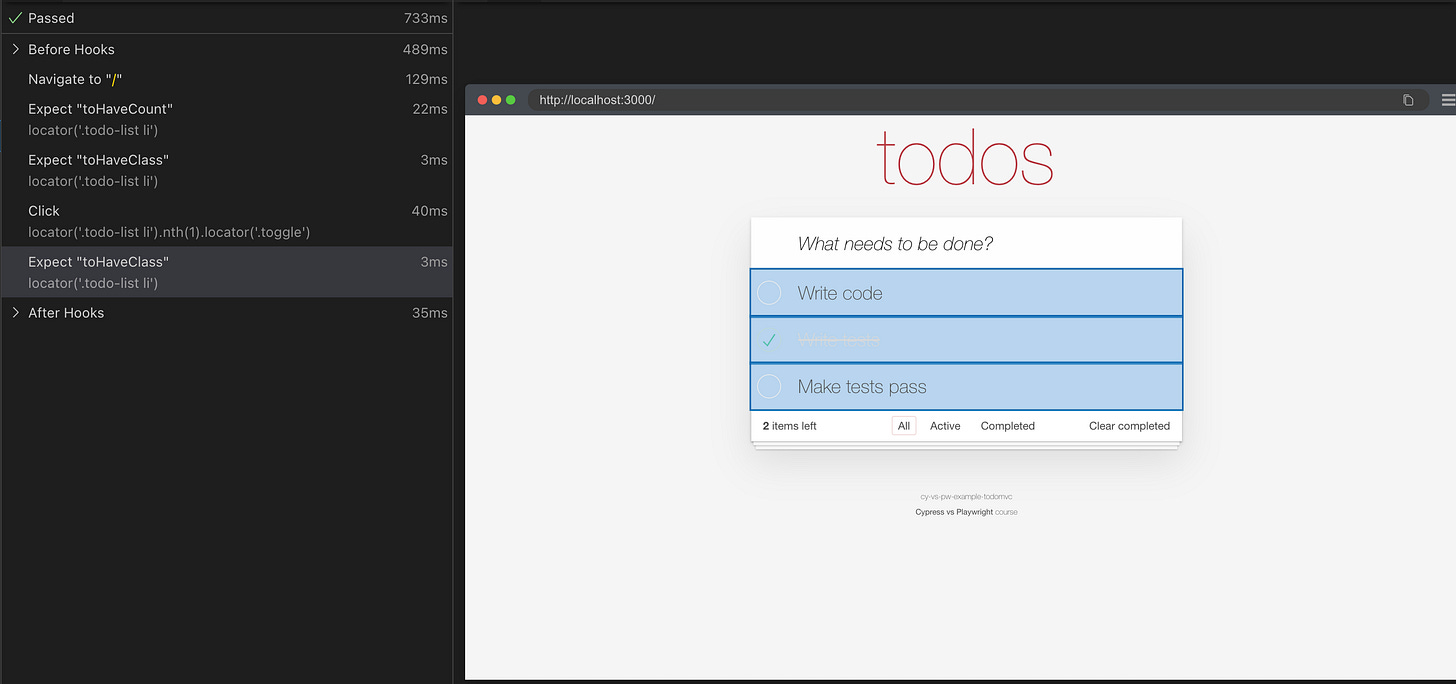Screen dimensions: 1456x684
Task: Click the locator text under Expect "toHaveCount"
Action: pos(93,130)
